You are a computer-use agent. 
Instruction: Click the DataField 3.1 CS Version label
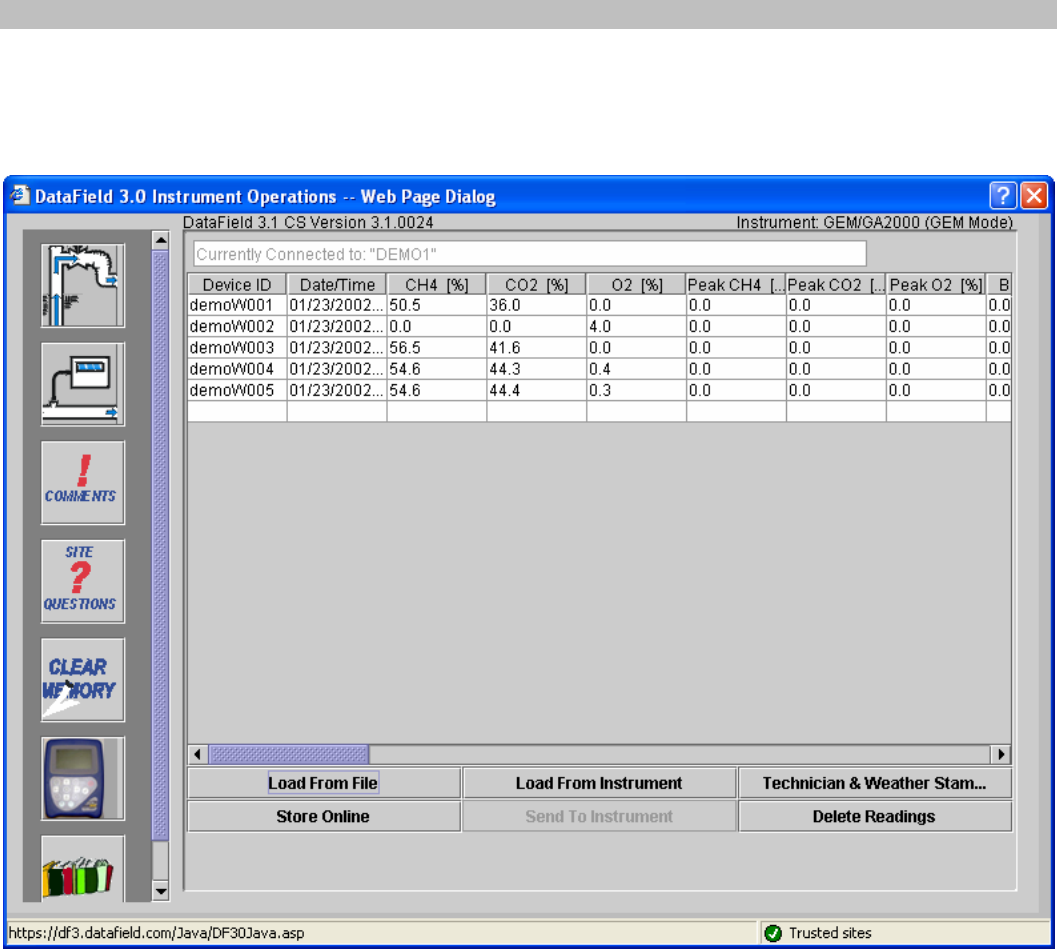(308, 222)
